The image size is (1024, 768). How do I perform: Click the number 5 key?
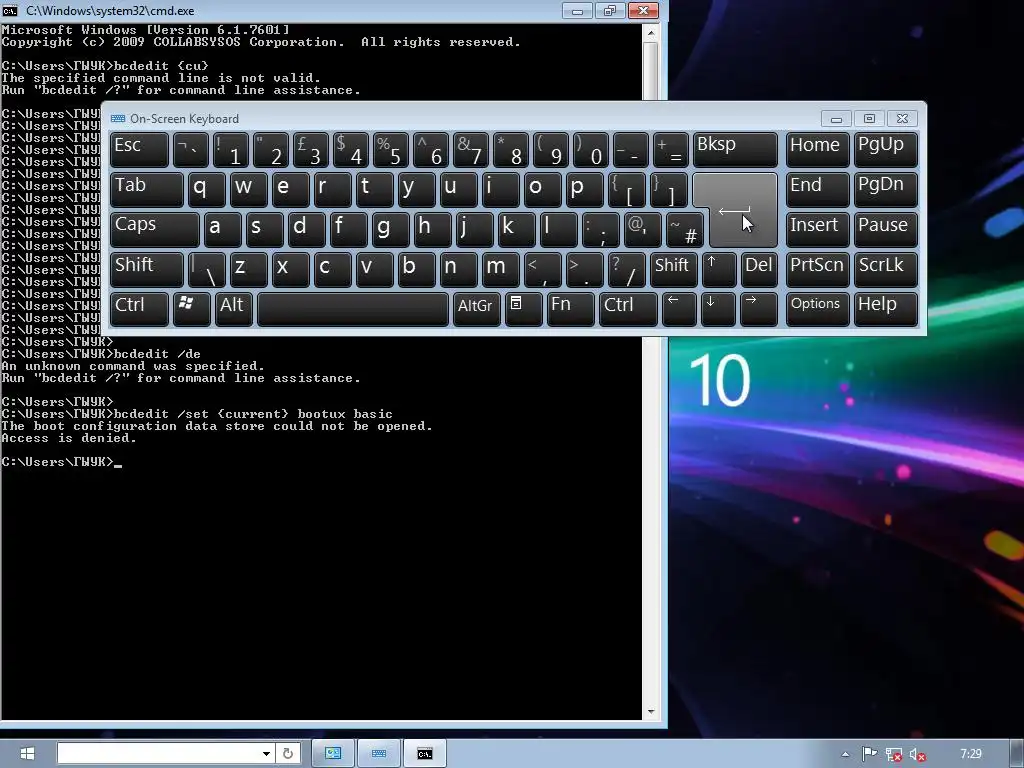[x=391, y=150]
